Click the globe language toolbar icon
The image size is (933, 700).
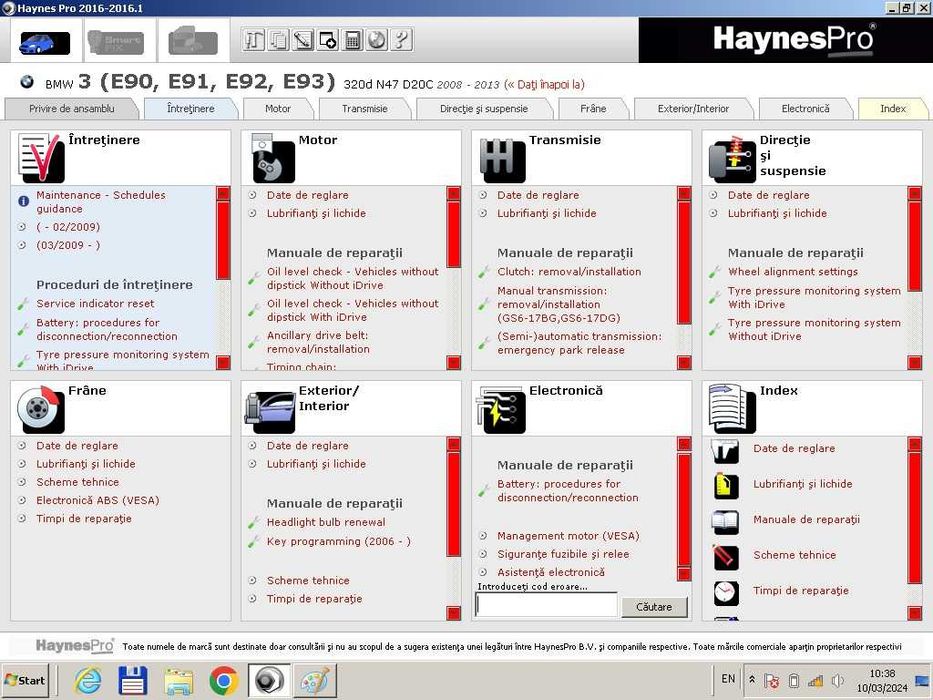click(x=377, y=40)
